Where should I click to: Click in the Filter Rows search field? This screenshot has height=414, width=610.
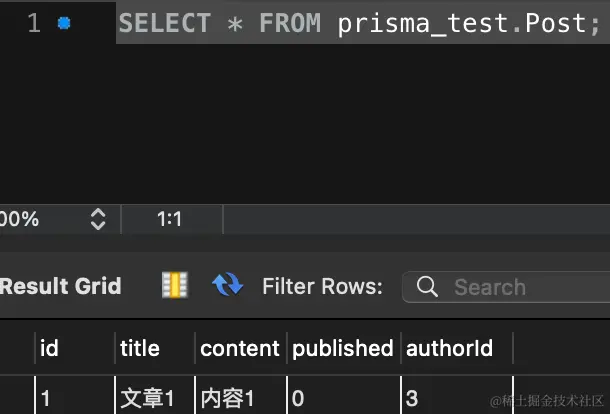[x=507, y=287]
